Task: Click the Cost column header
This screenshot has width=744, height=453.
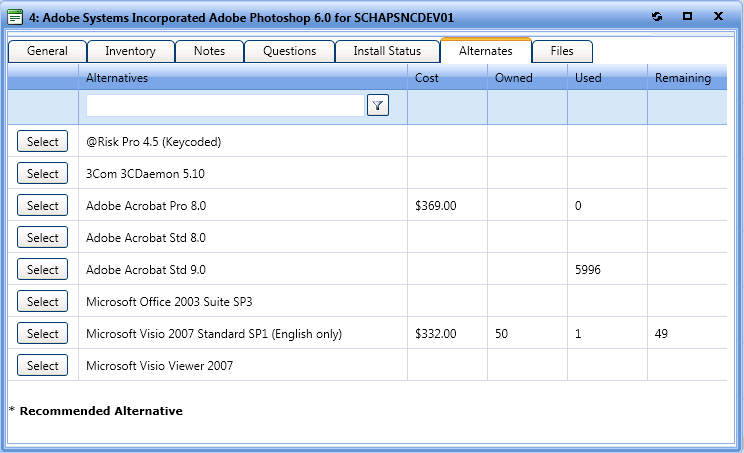Action: pos(447,77)
